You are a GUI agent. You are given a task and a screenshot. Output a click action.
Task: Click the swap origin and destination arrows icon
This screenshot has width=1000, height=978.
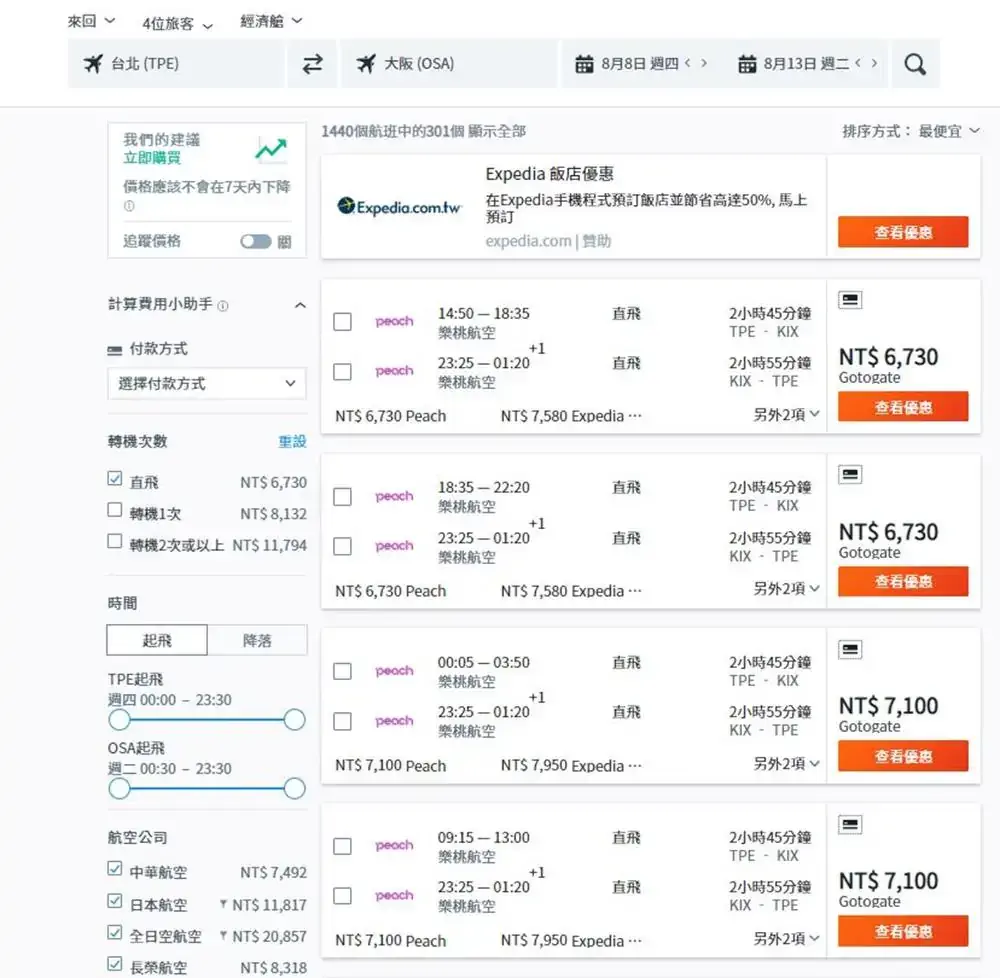[x=312, y=64]
